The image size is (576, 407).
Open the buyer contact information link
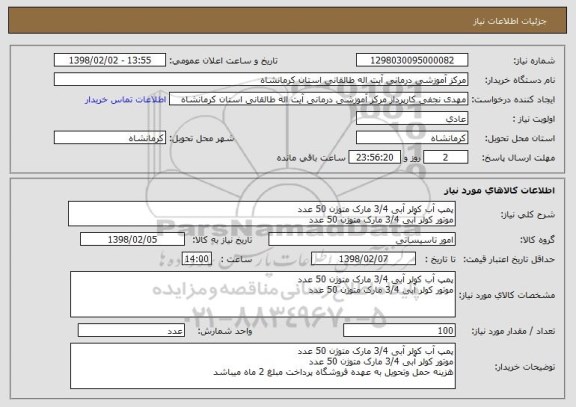pos(125,100)
